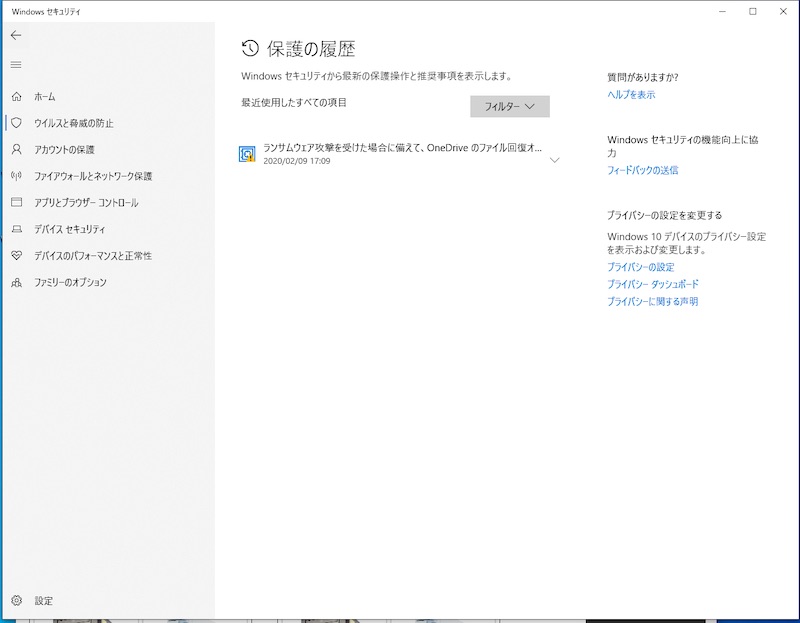Screen dimensions: 800x623
Task: Open the hamburger navigation menu
Action: coord(16,65)
